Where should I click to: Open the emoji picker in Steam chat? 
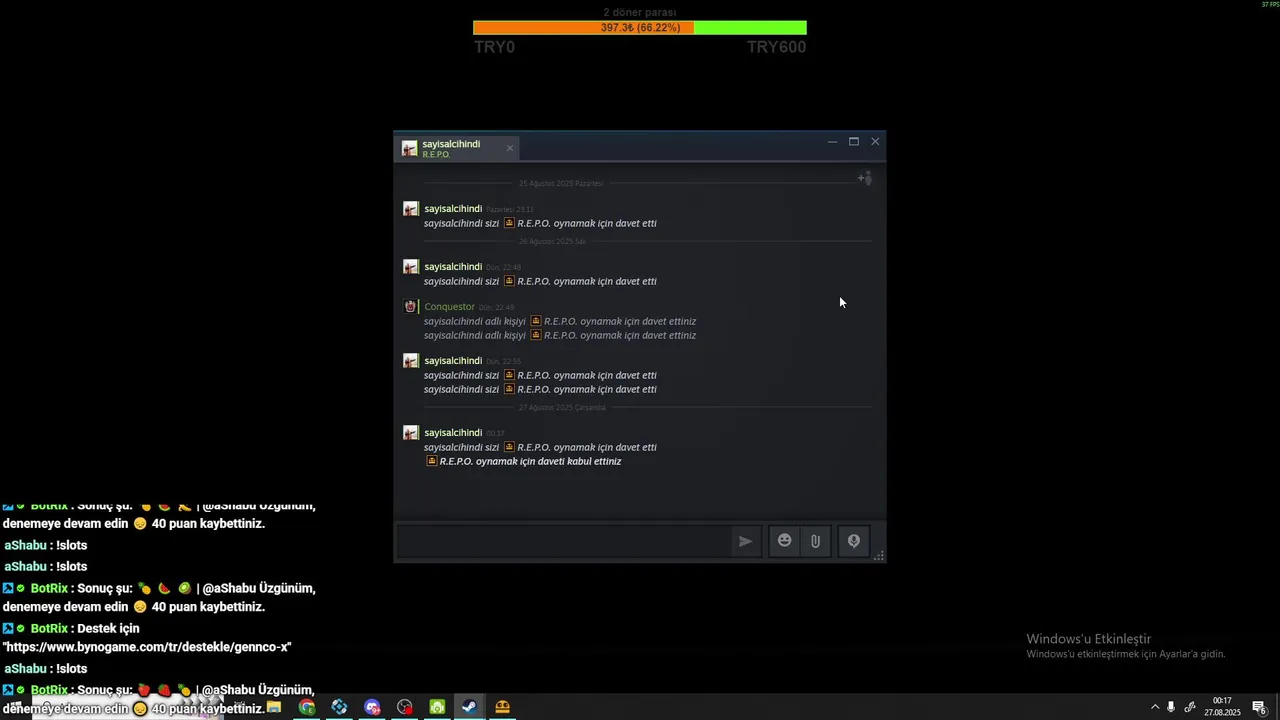pyautogui.click(x=785, y=541)
